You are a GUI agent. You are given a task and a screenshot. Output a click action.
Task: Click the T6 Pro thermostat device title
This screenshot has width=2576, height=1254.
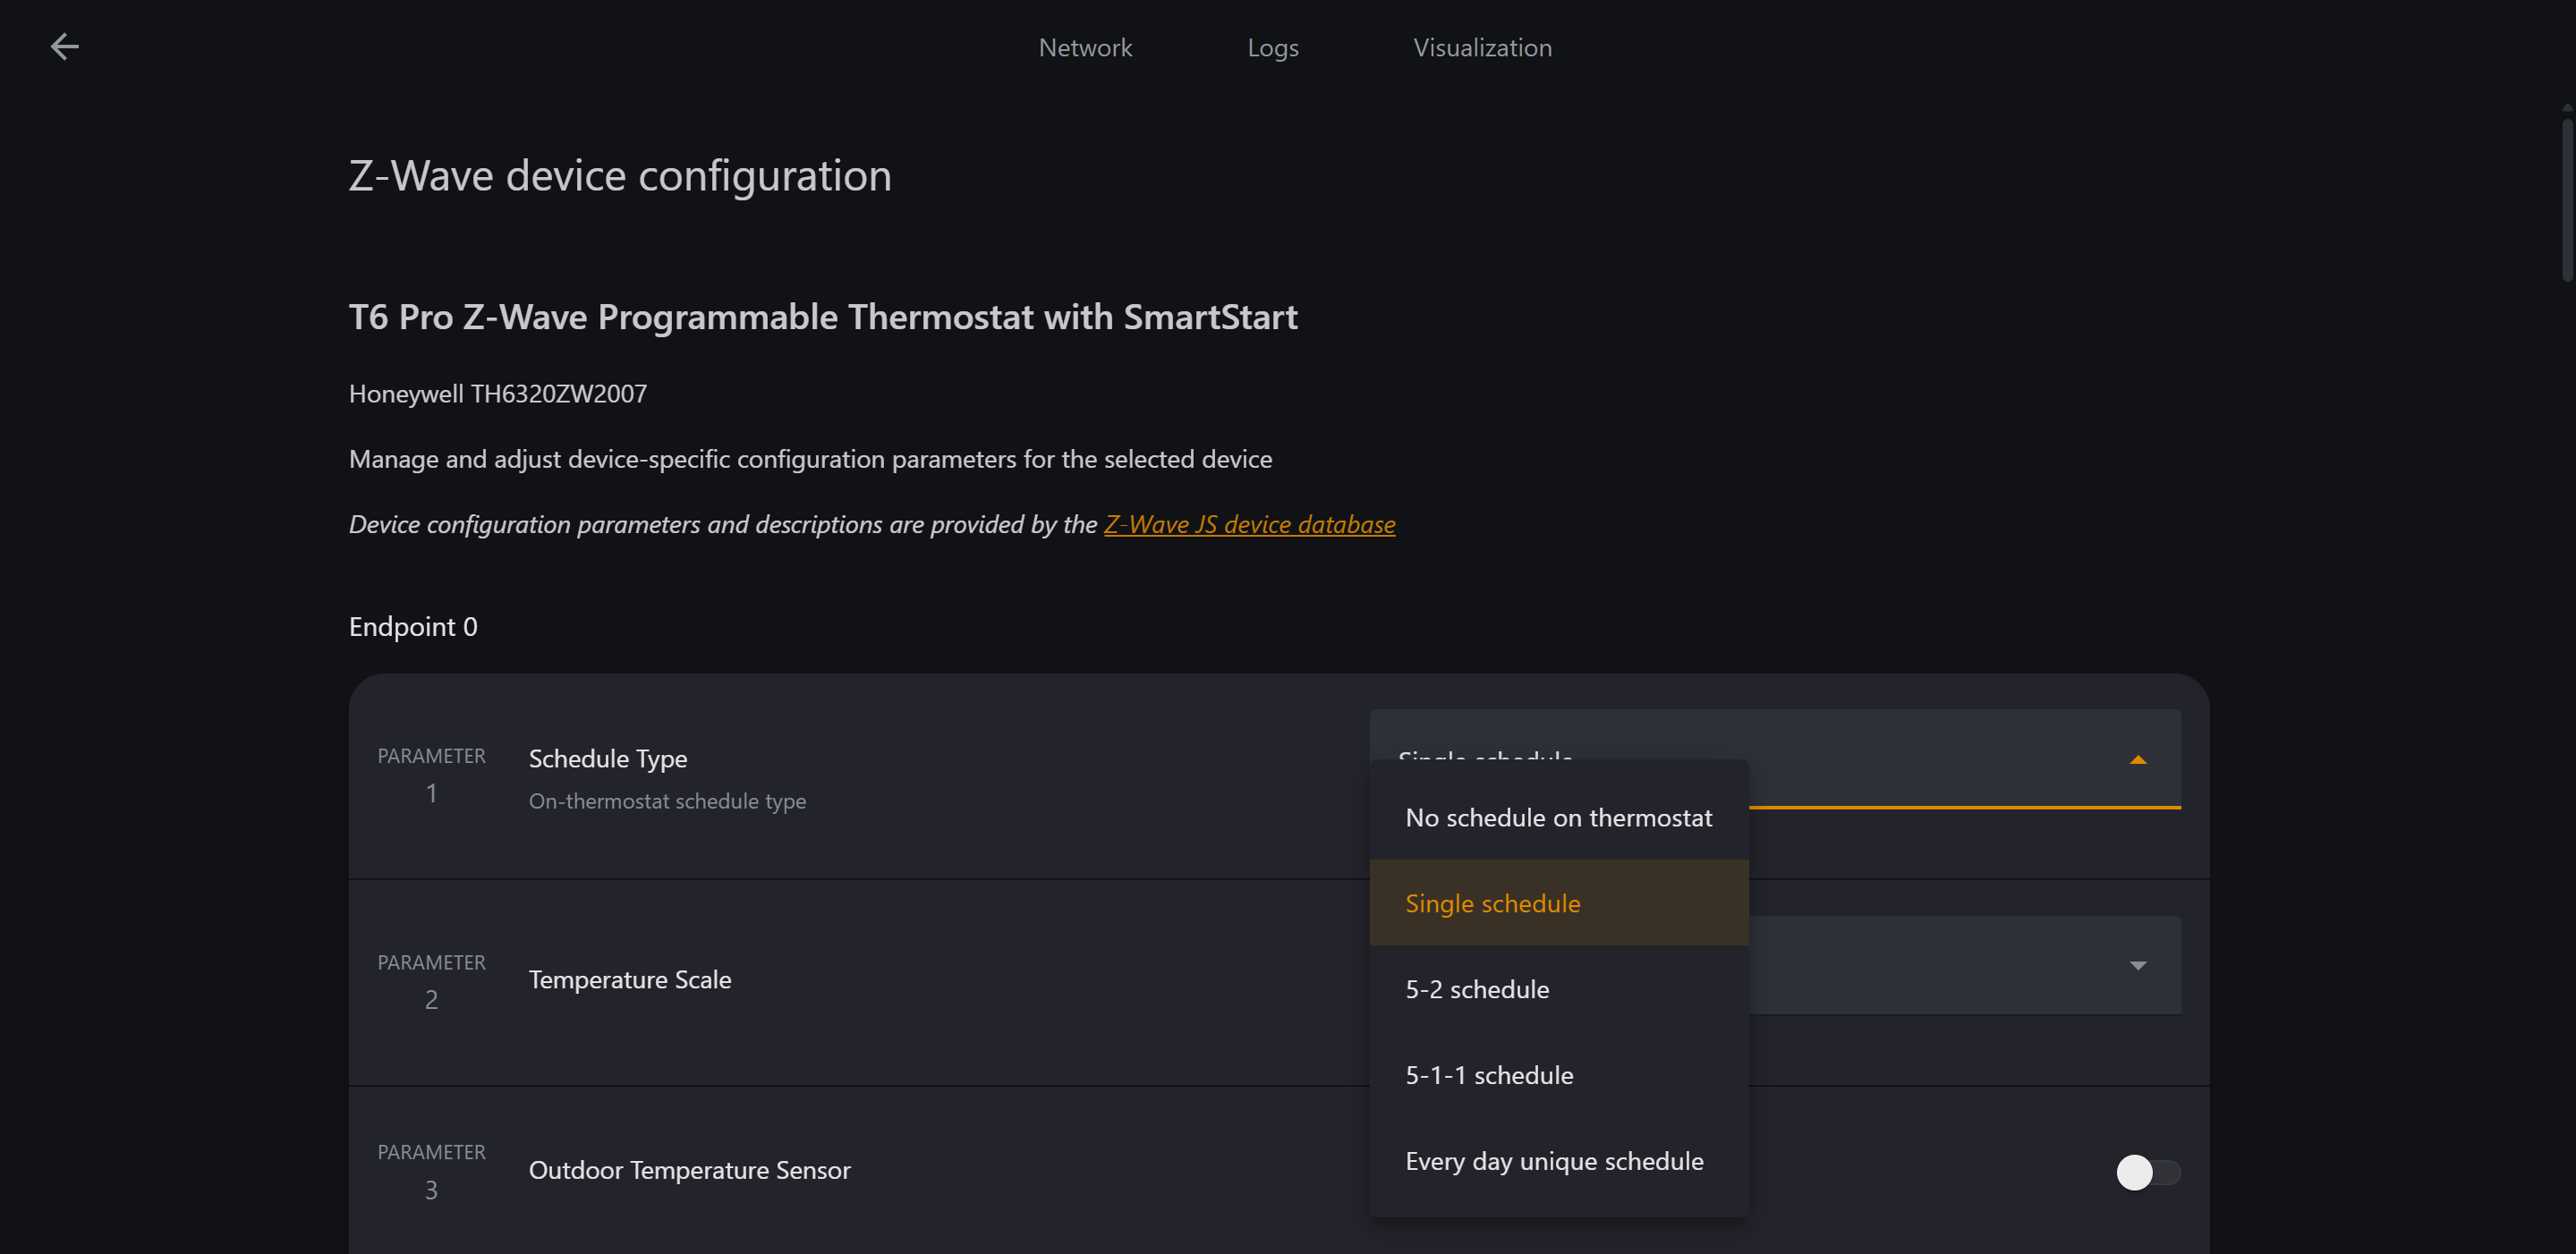point(822,316)
